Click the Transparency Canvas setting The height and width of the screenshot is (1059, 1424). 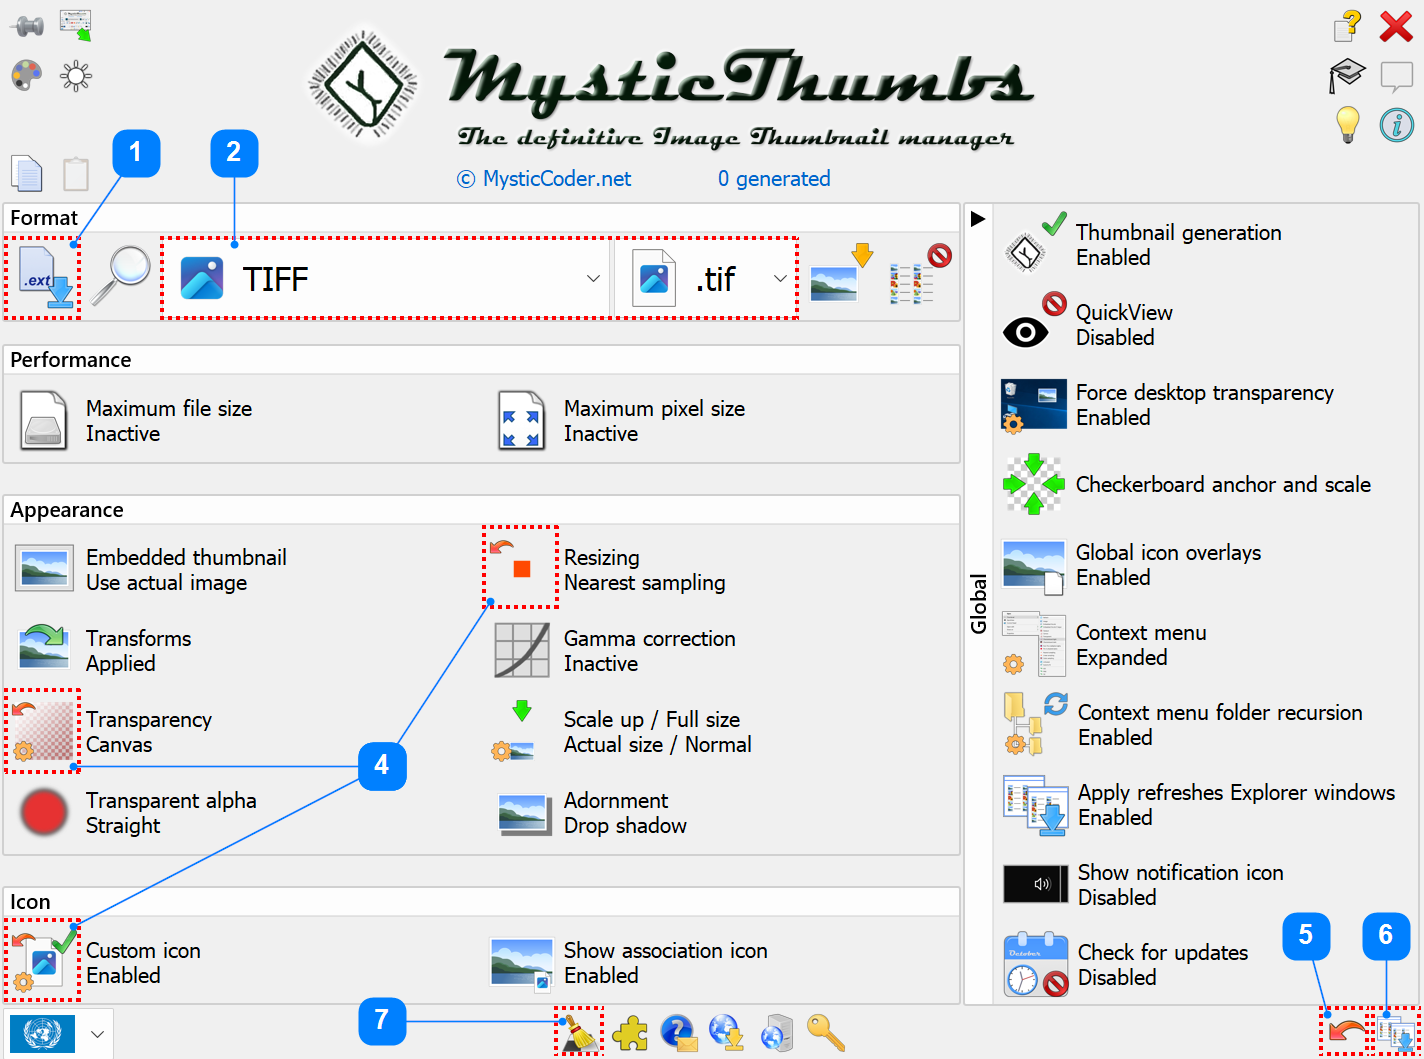pyautogui.click(x=110, y=732)
